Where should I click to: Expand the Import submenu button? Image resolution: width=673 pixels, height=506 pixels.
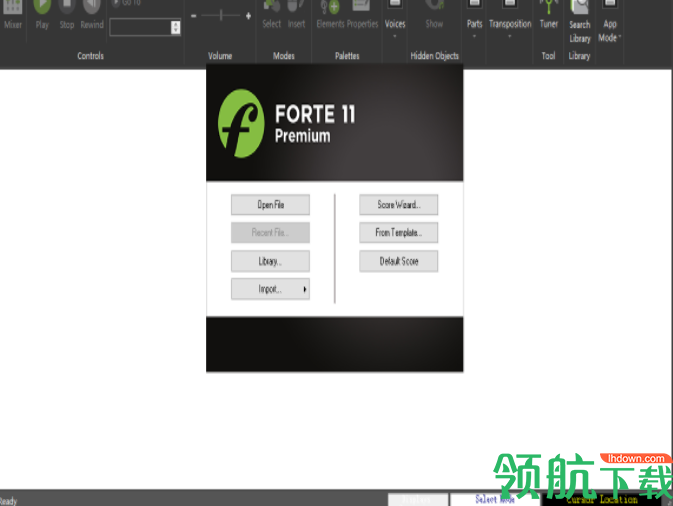coord(270,289)
